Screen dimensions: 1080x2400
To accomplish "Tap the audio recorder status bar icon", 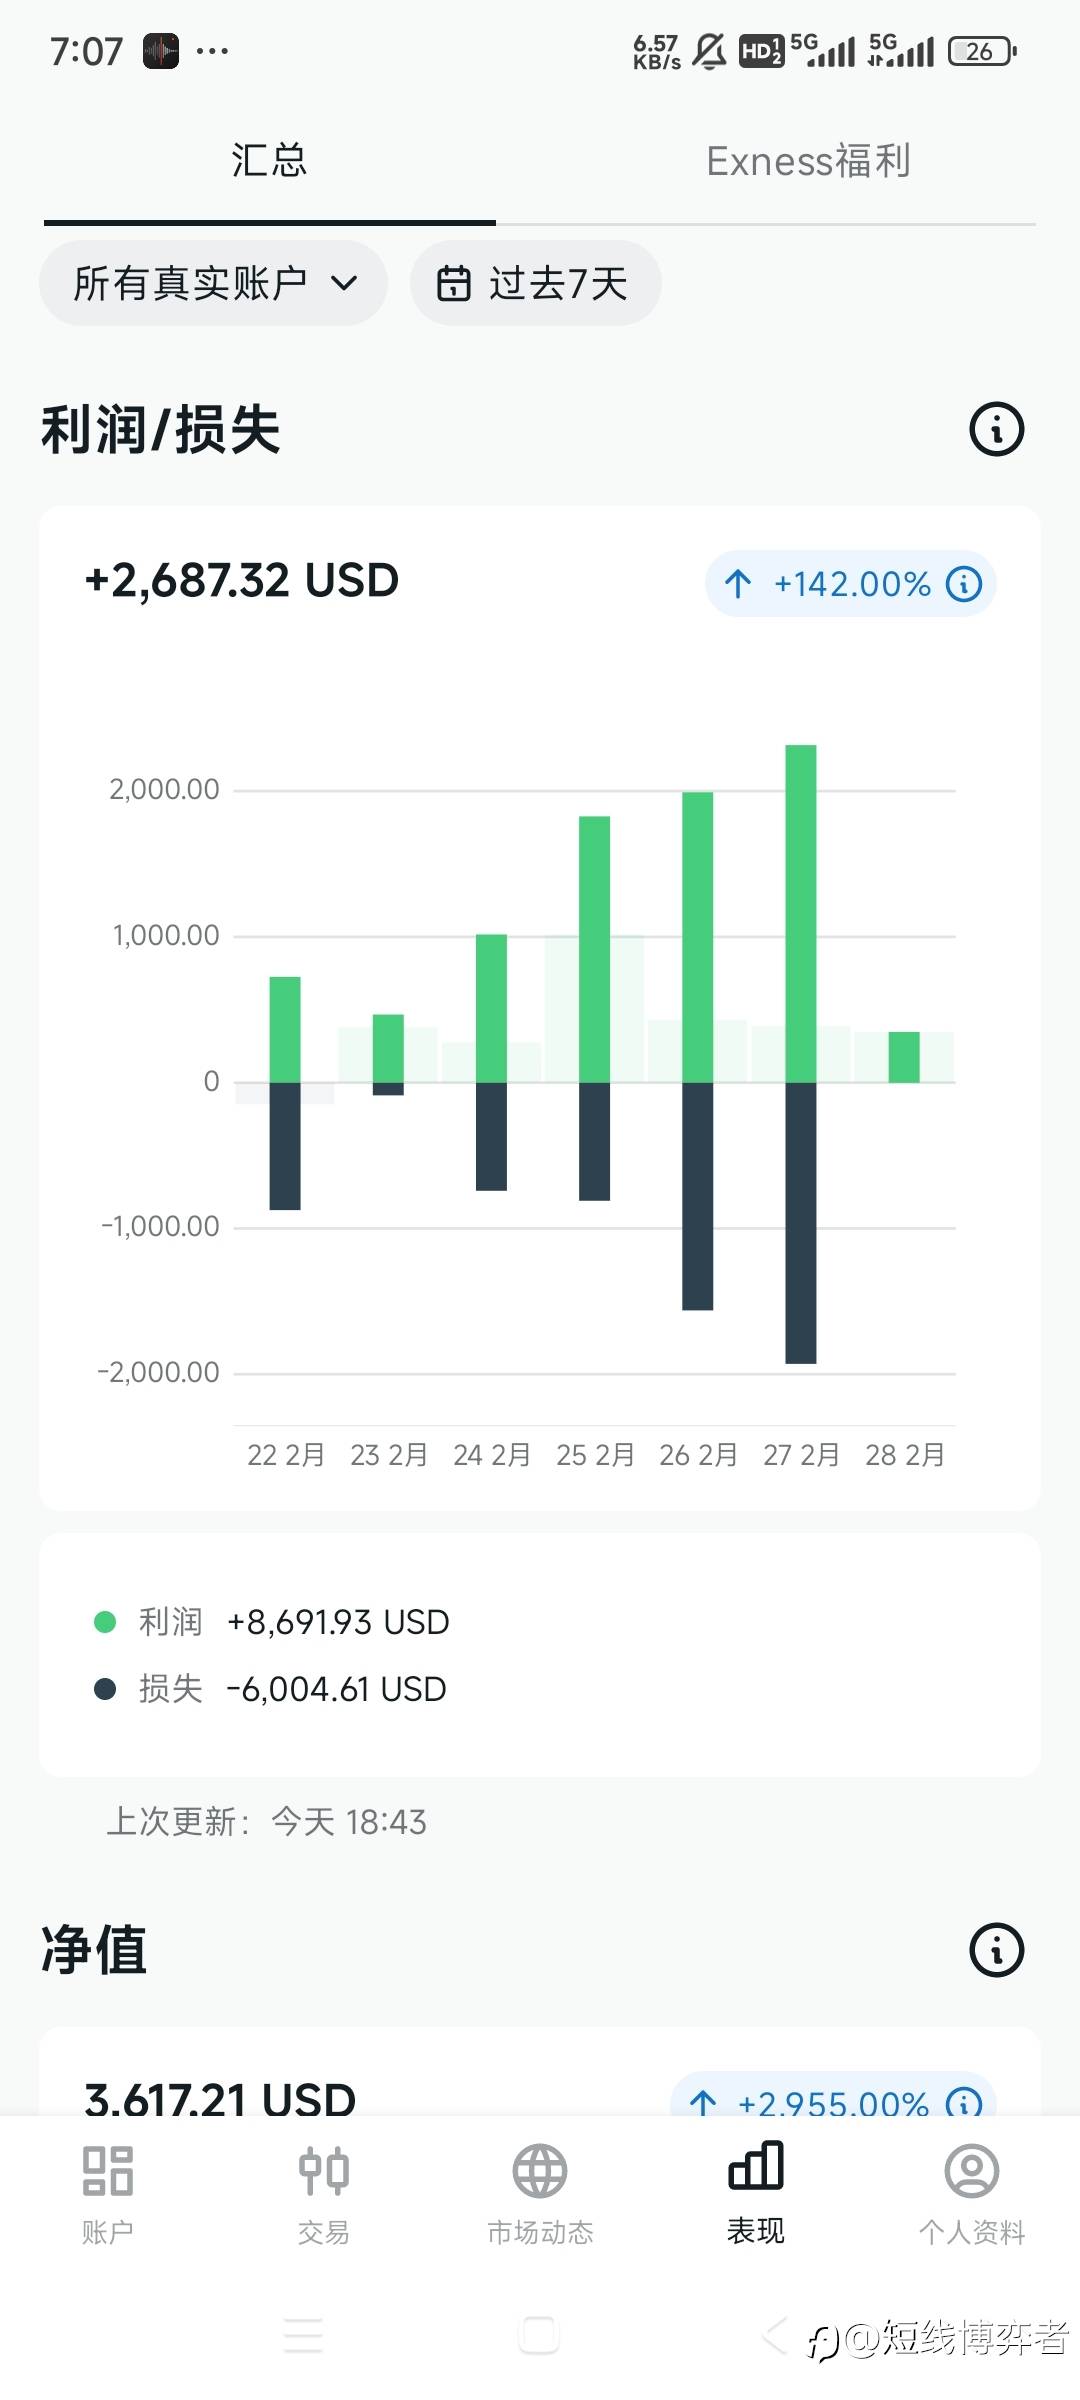I will click(160, 51).
